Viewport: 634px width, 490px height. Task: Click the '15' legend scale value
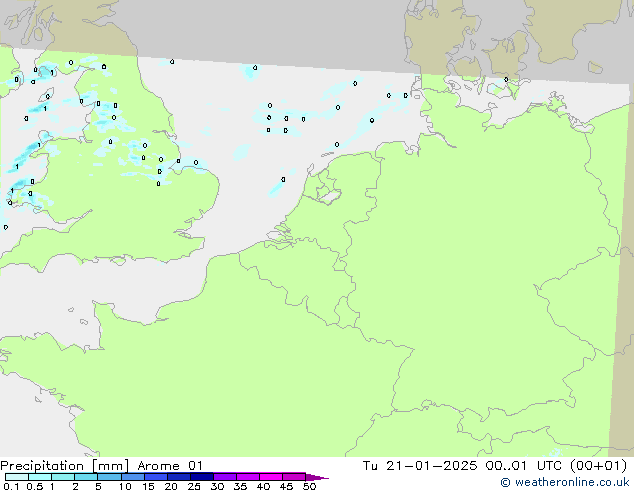click(148, 486)
